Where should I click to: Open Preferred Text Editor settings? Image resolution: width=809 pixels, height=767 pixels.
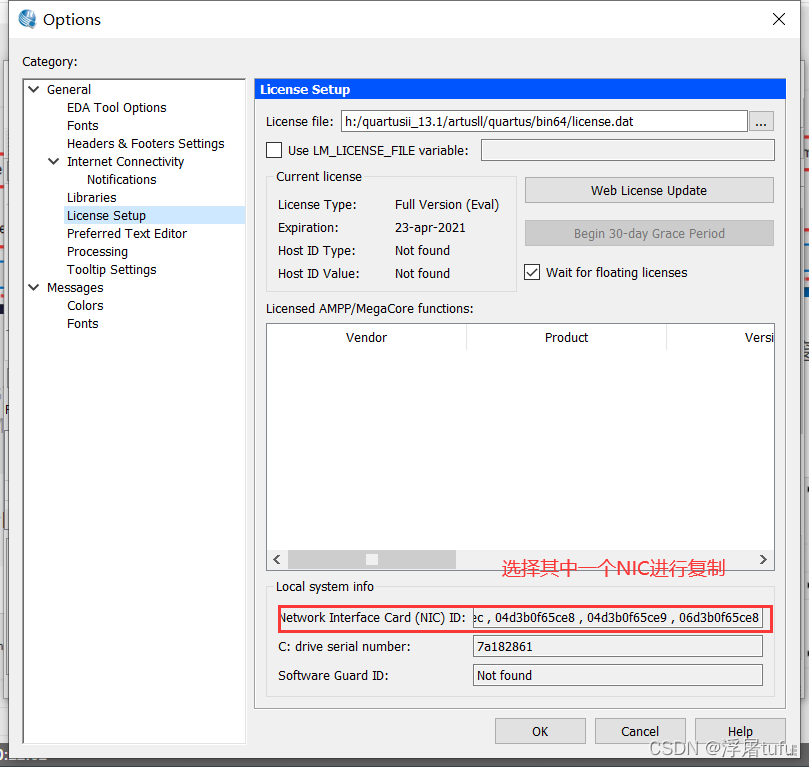pyautogui.click(x=127, y=234)
